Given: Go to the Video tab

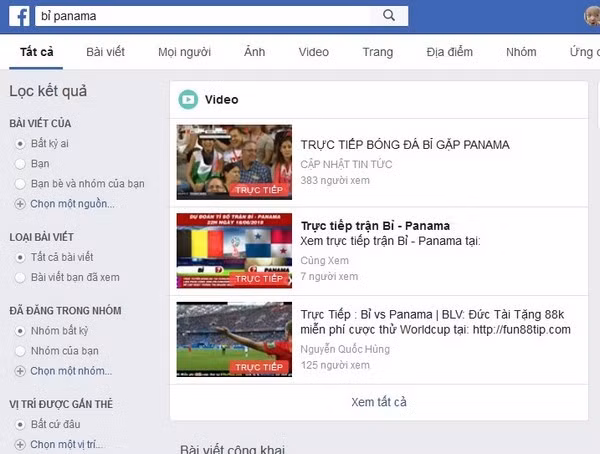Looking at the screenshot, I should (x=313, y=52).
